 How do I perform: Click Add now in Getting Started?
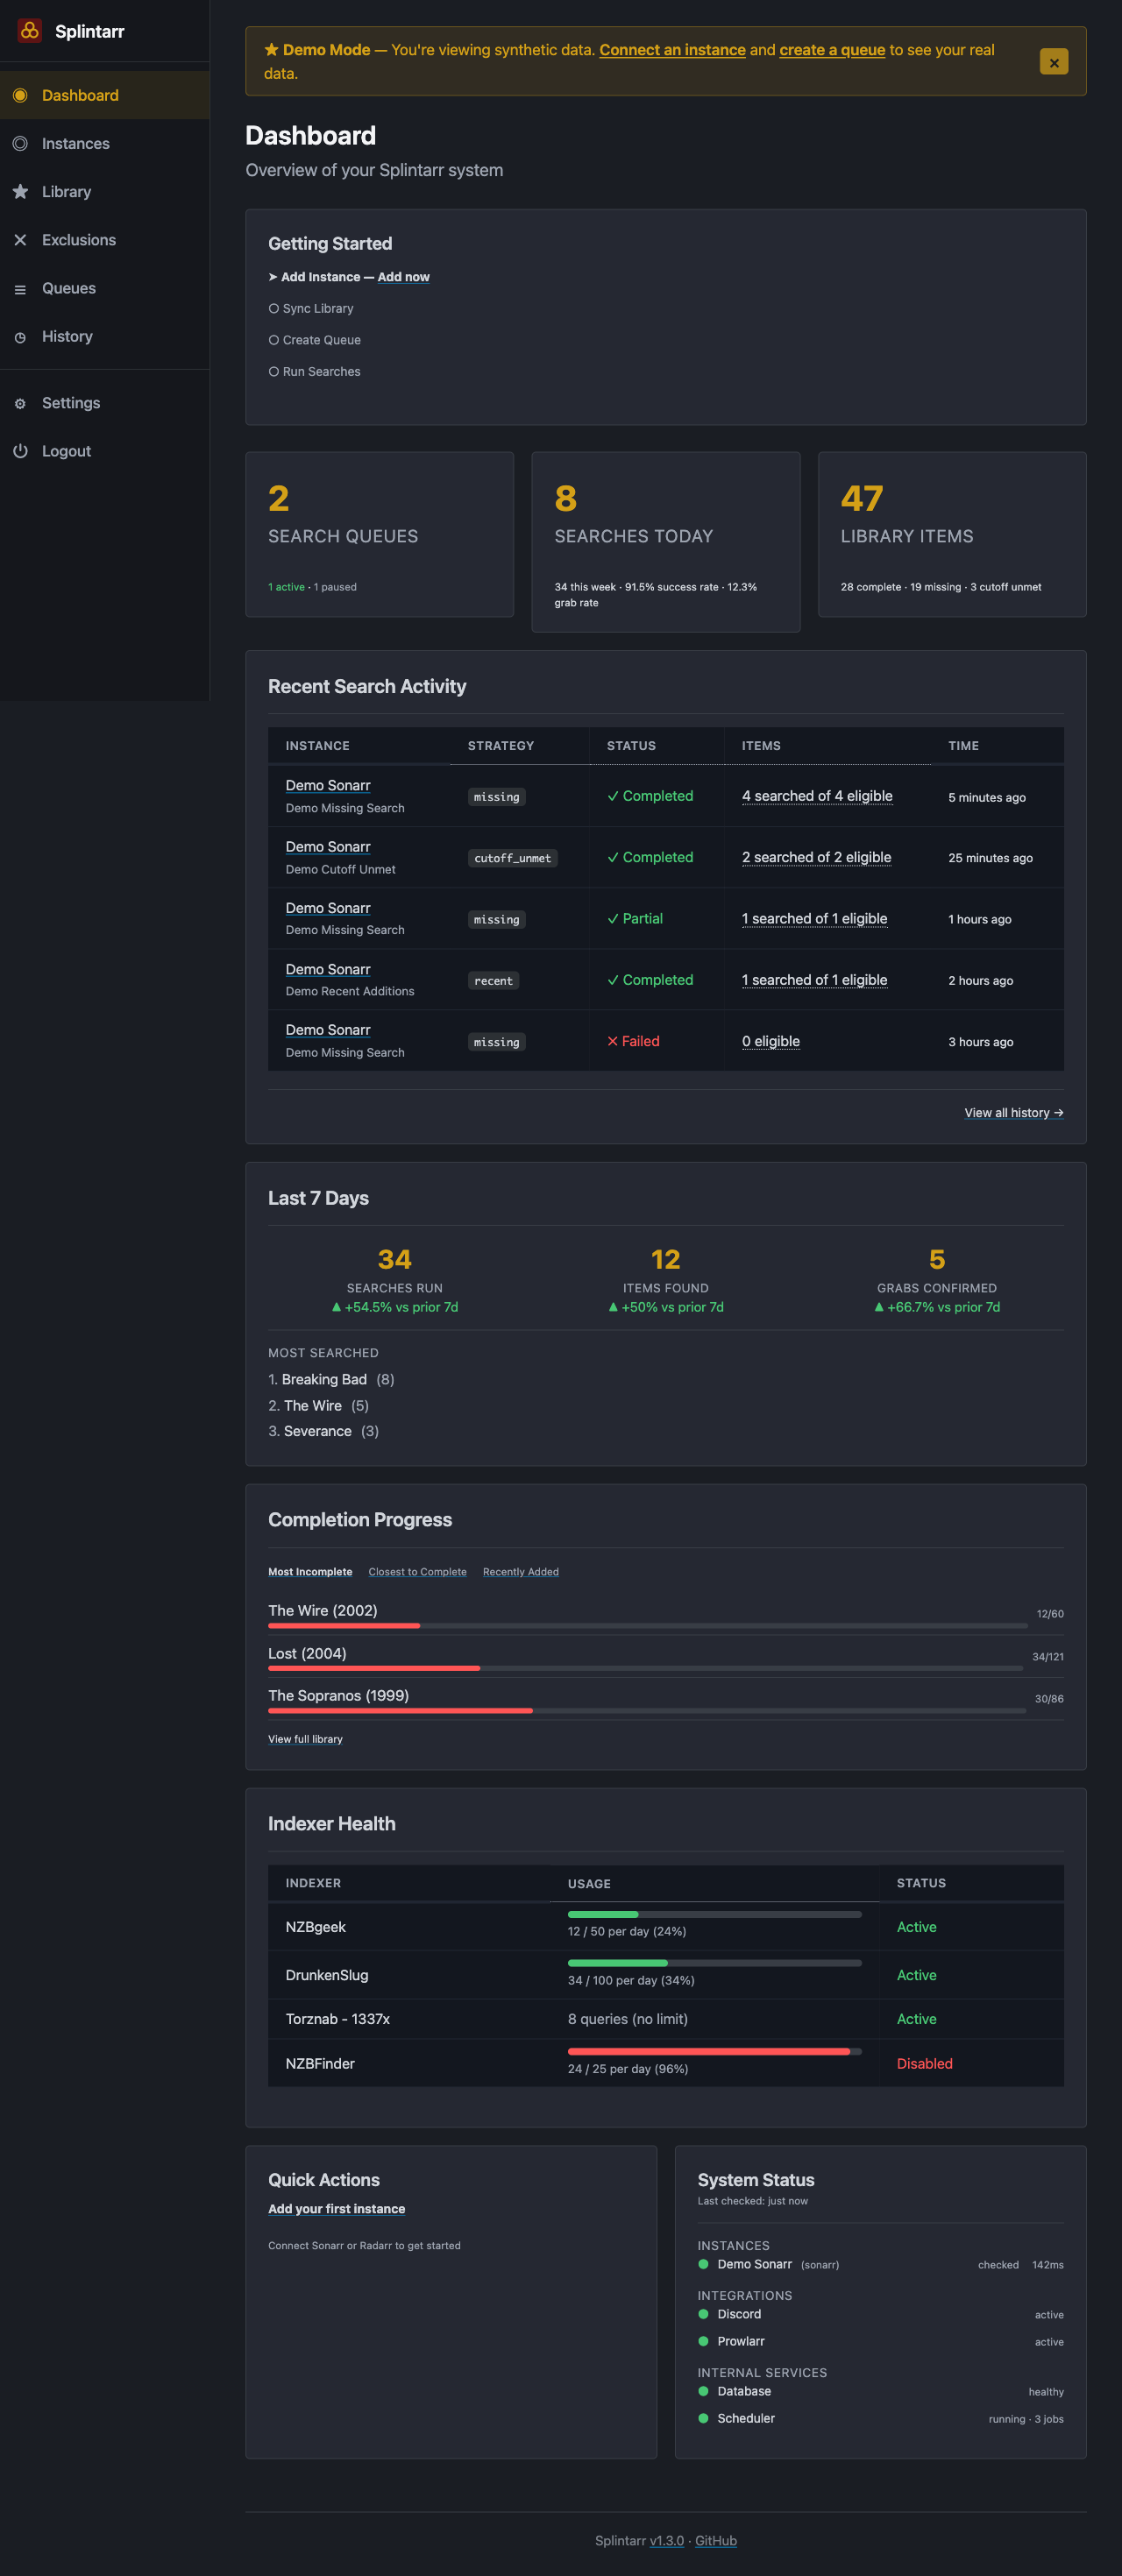tap(403, 277)
